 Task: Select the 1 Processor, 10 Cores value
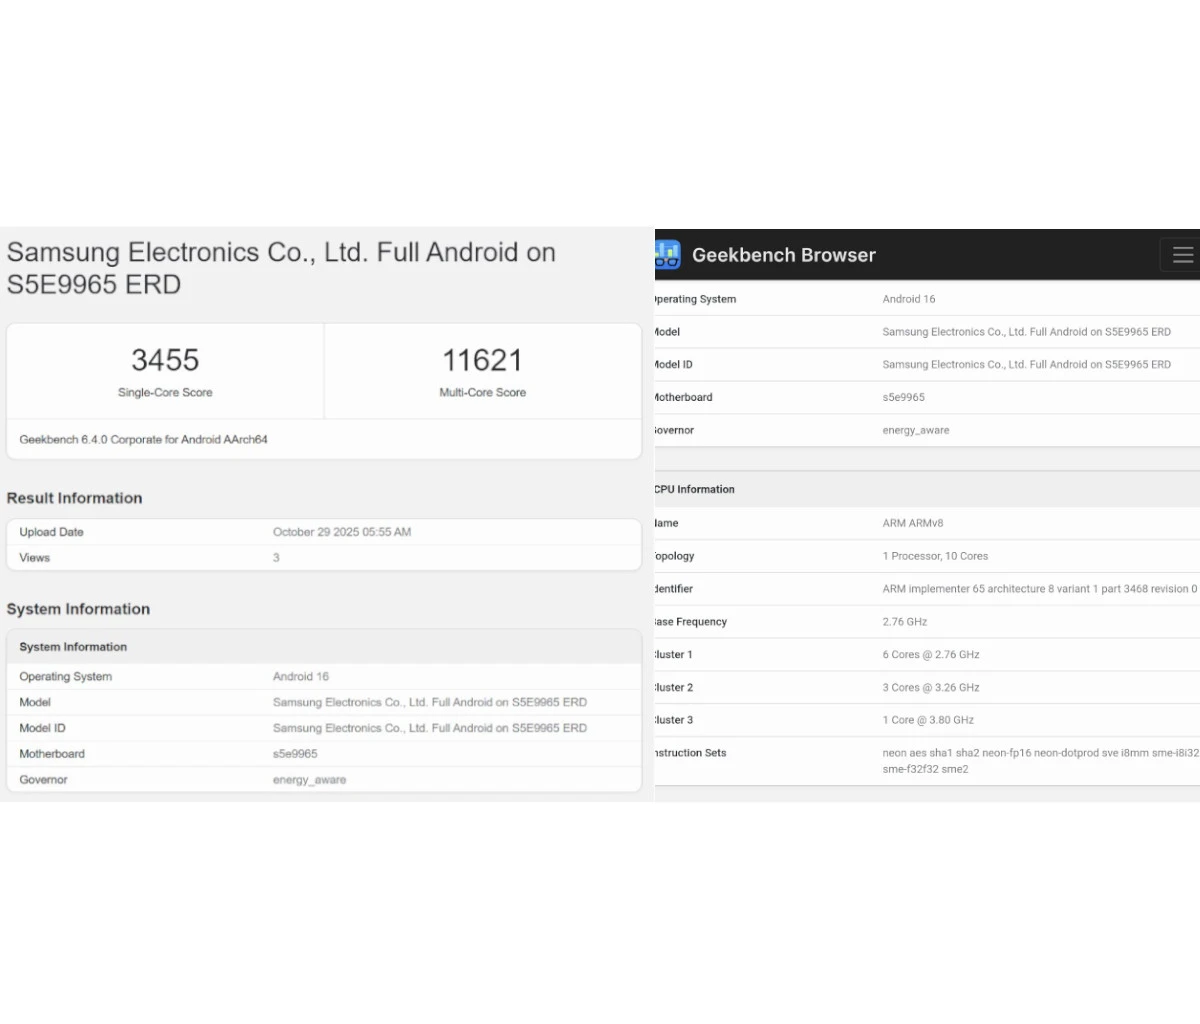pos(935,556)
